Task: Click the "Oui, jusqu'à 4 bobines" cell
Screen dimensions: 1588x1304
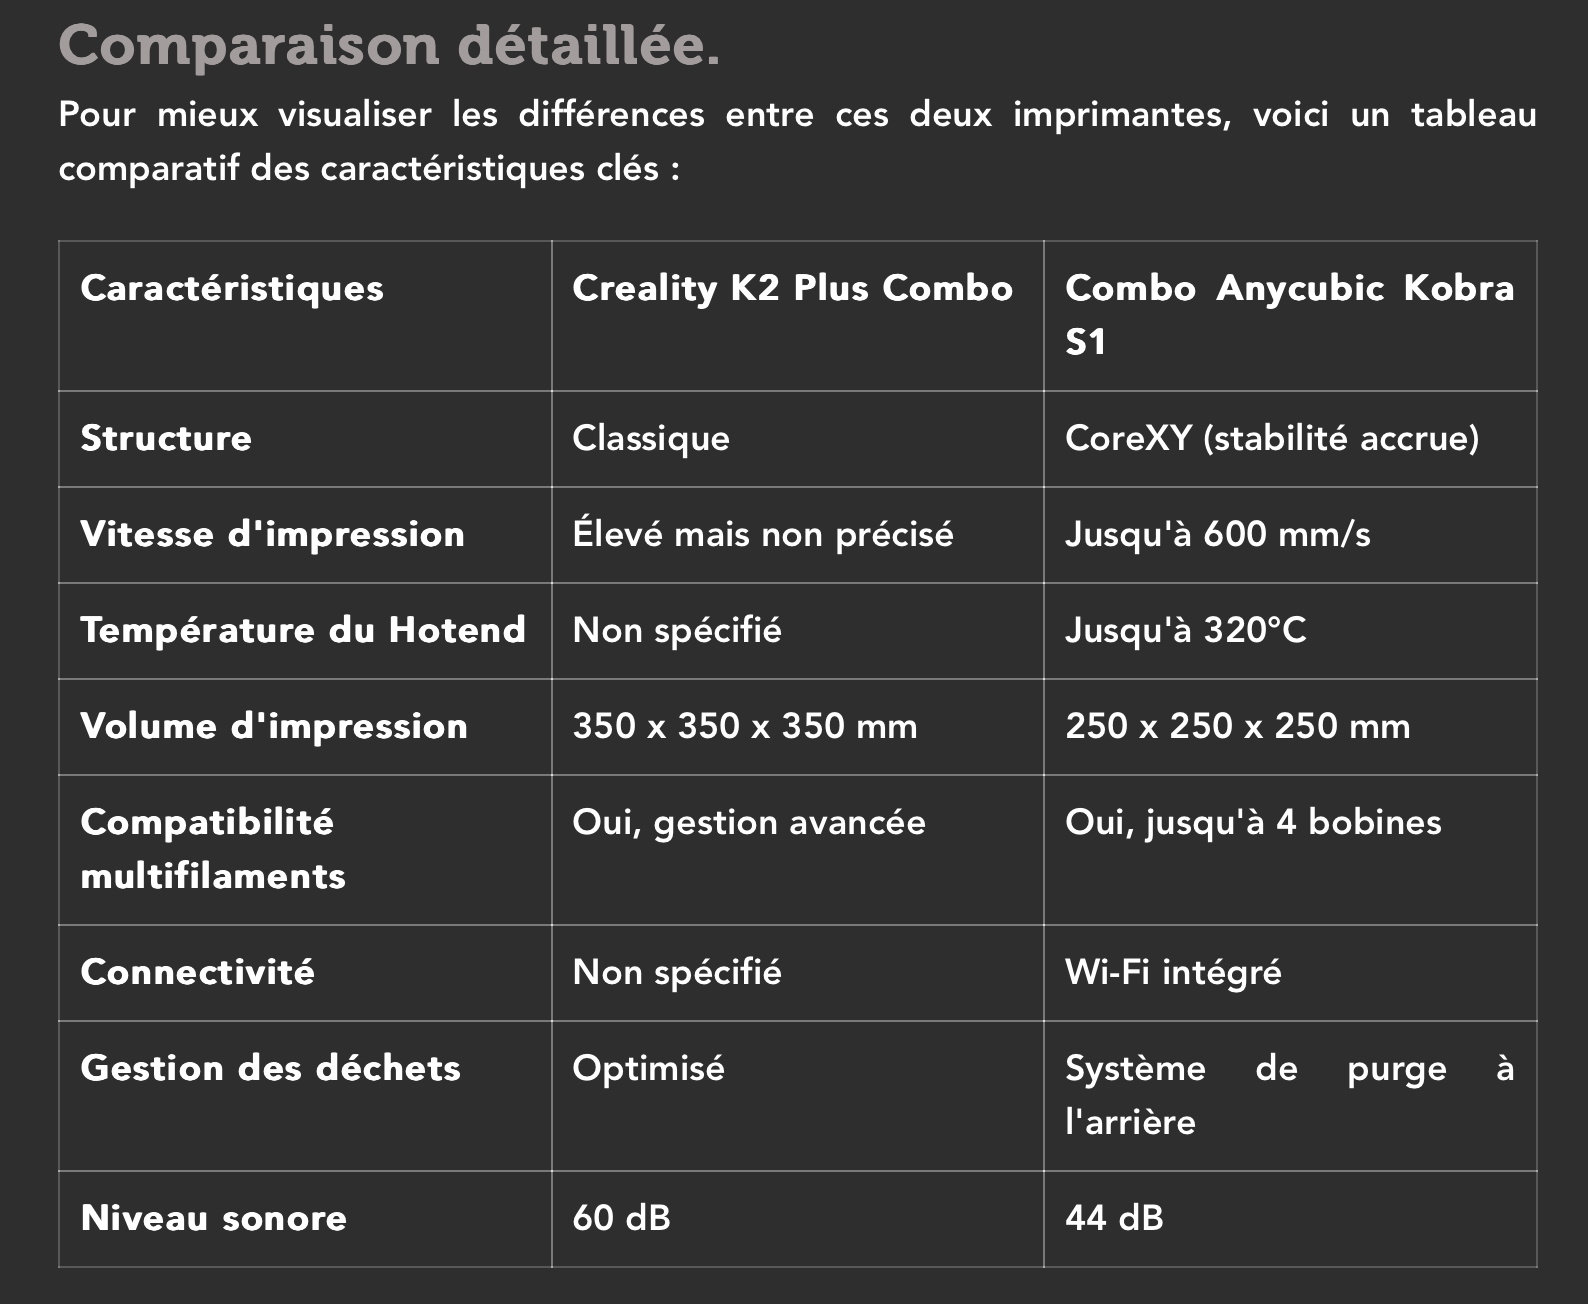Action: (1253, 823)
